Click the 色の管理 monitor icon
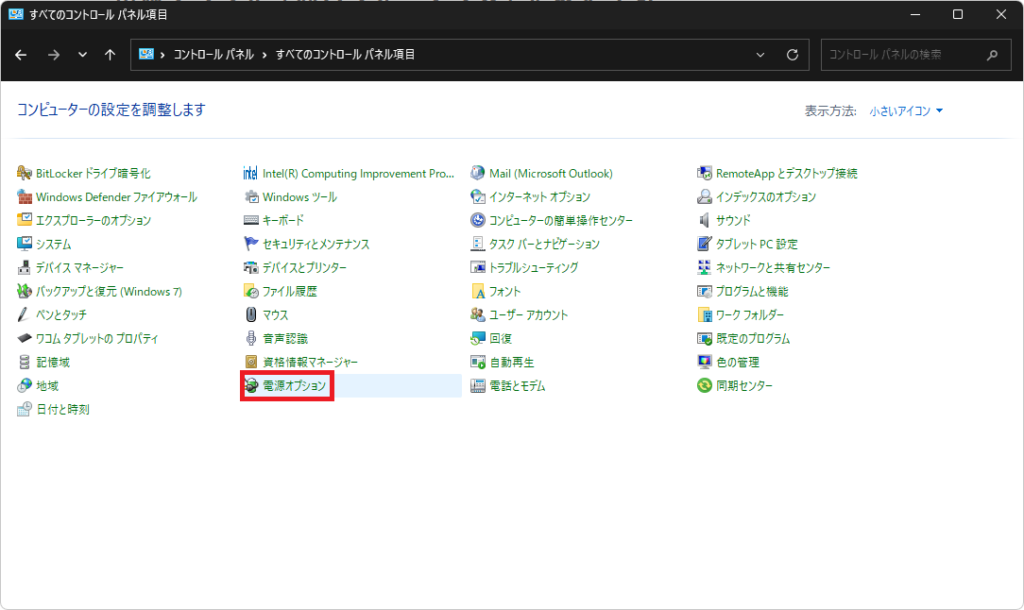Viewport: 1024px width, 610px height. (705, 362)
